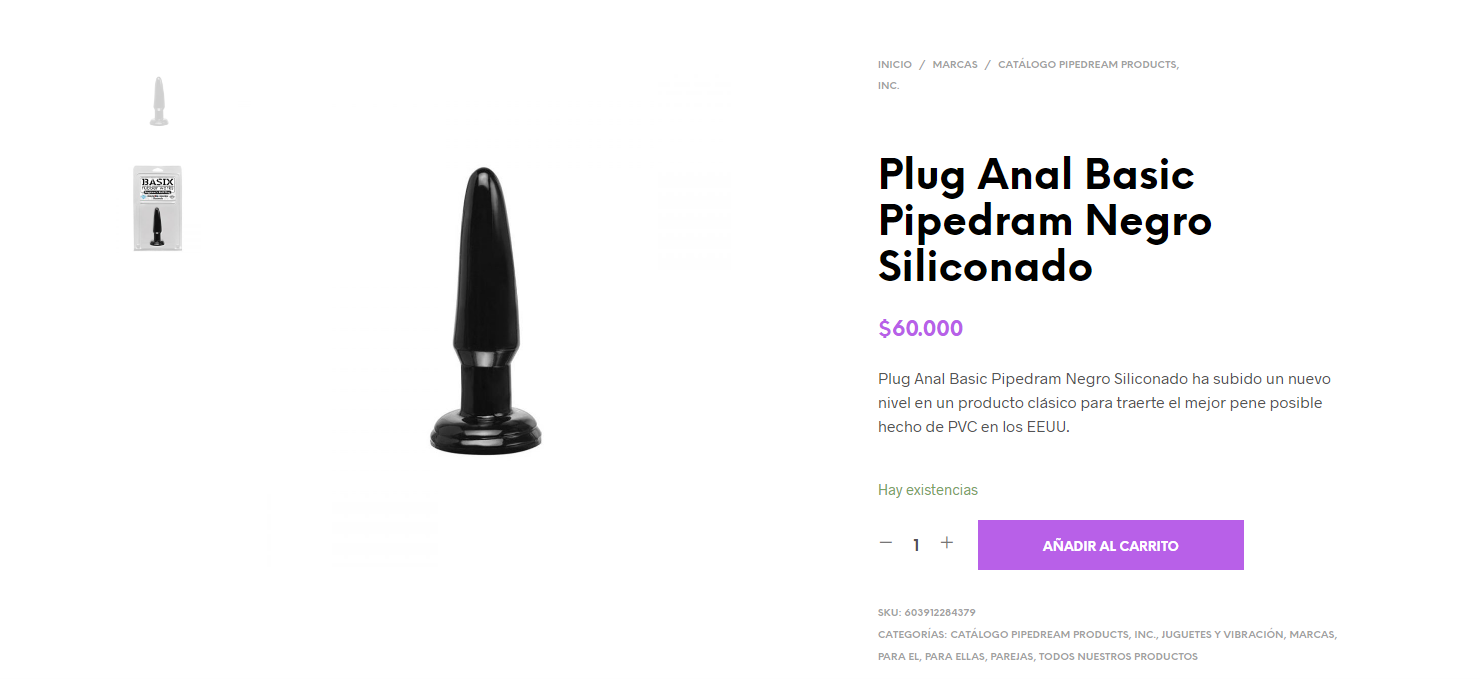Viewport: 1480px width, 679px height.
Task: Click the product title heading
Action: pos(1045,221)
